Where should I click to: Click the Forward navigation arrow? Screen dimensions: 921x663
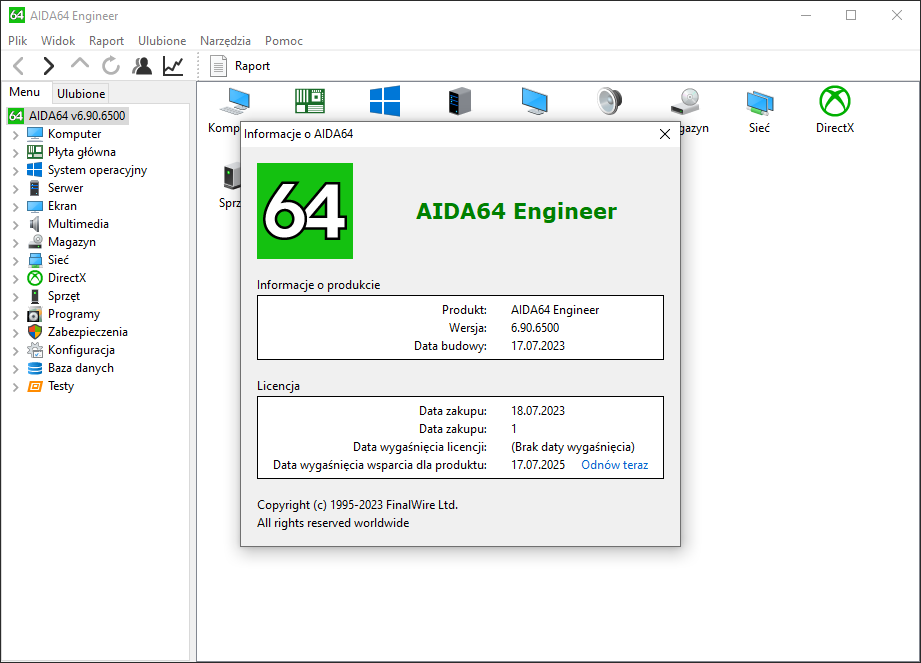(49, 66)
